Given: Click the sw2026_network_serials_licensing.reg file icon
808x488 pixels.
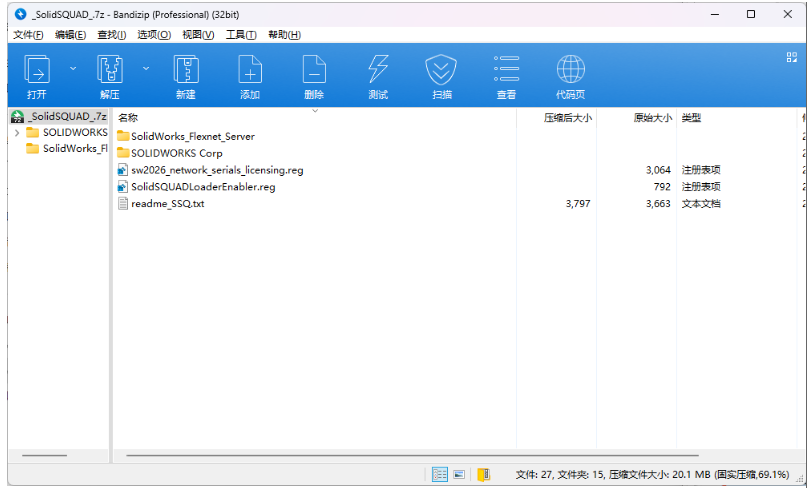Looking at the screenshot, I should [123, 170].
